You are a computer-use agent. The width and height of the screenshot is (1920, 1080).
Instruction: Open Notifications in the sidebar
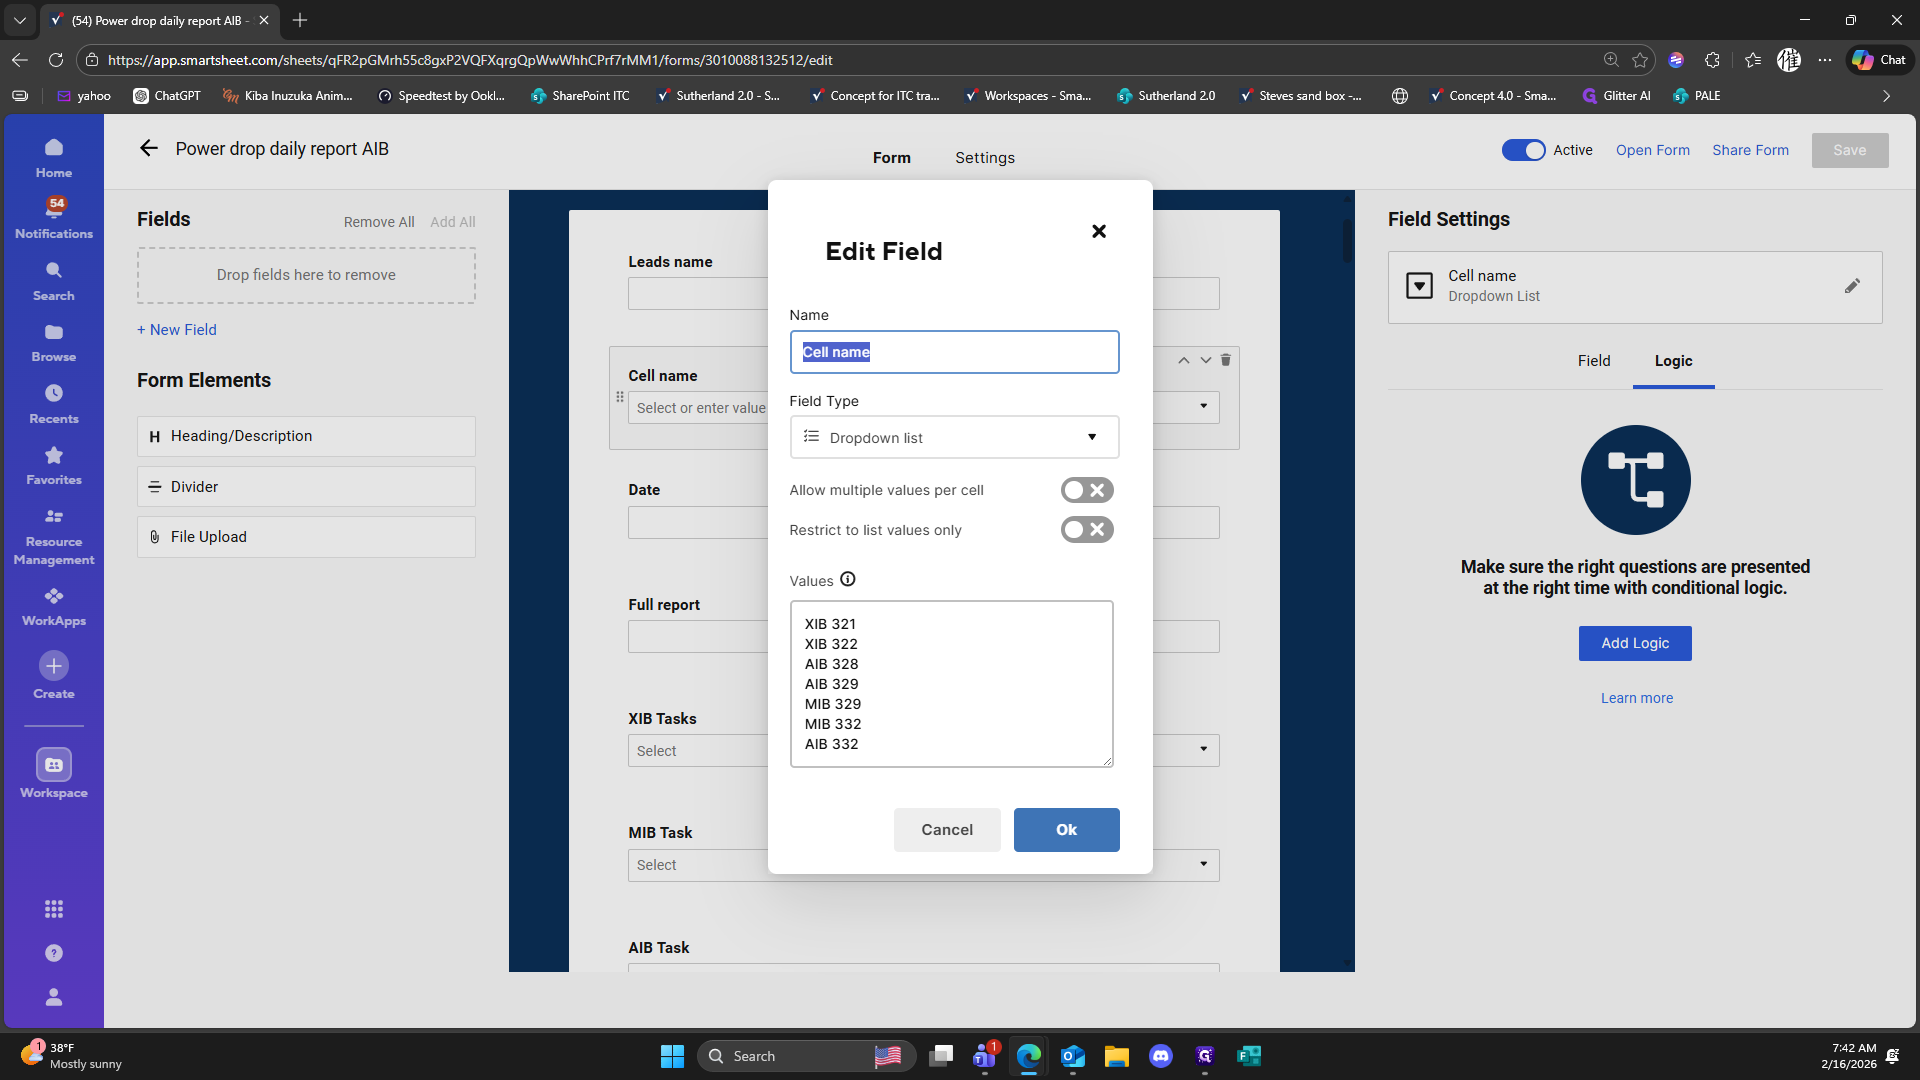point(54,217)
